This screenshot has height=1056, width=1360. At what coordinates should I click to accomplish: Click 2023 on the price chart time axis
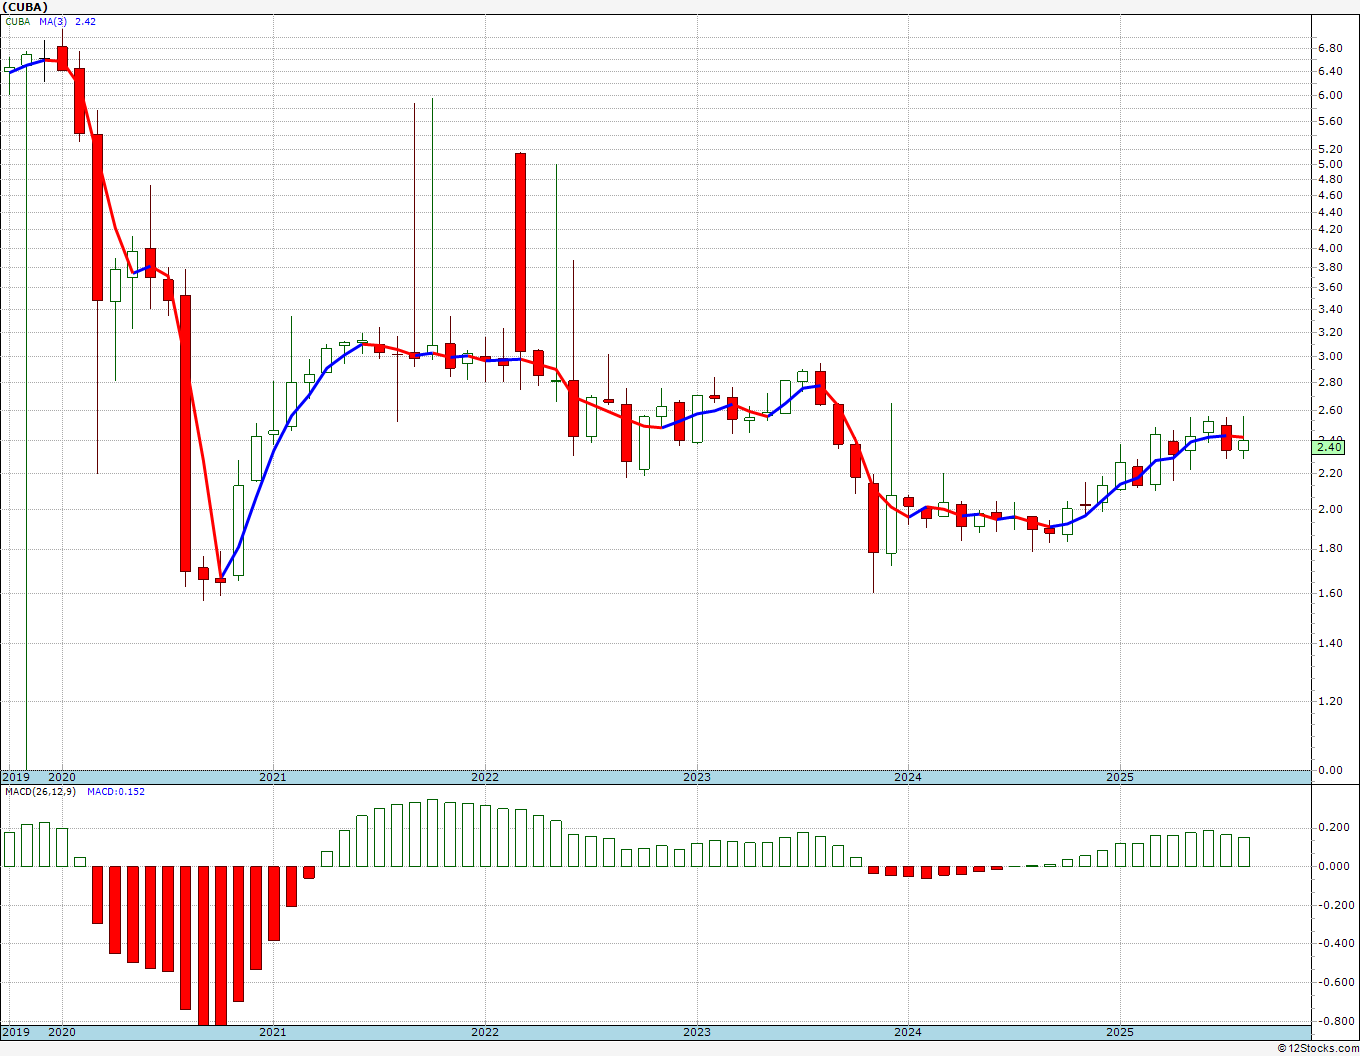point(697,777)
